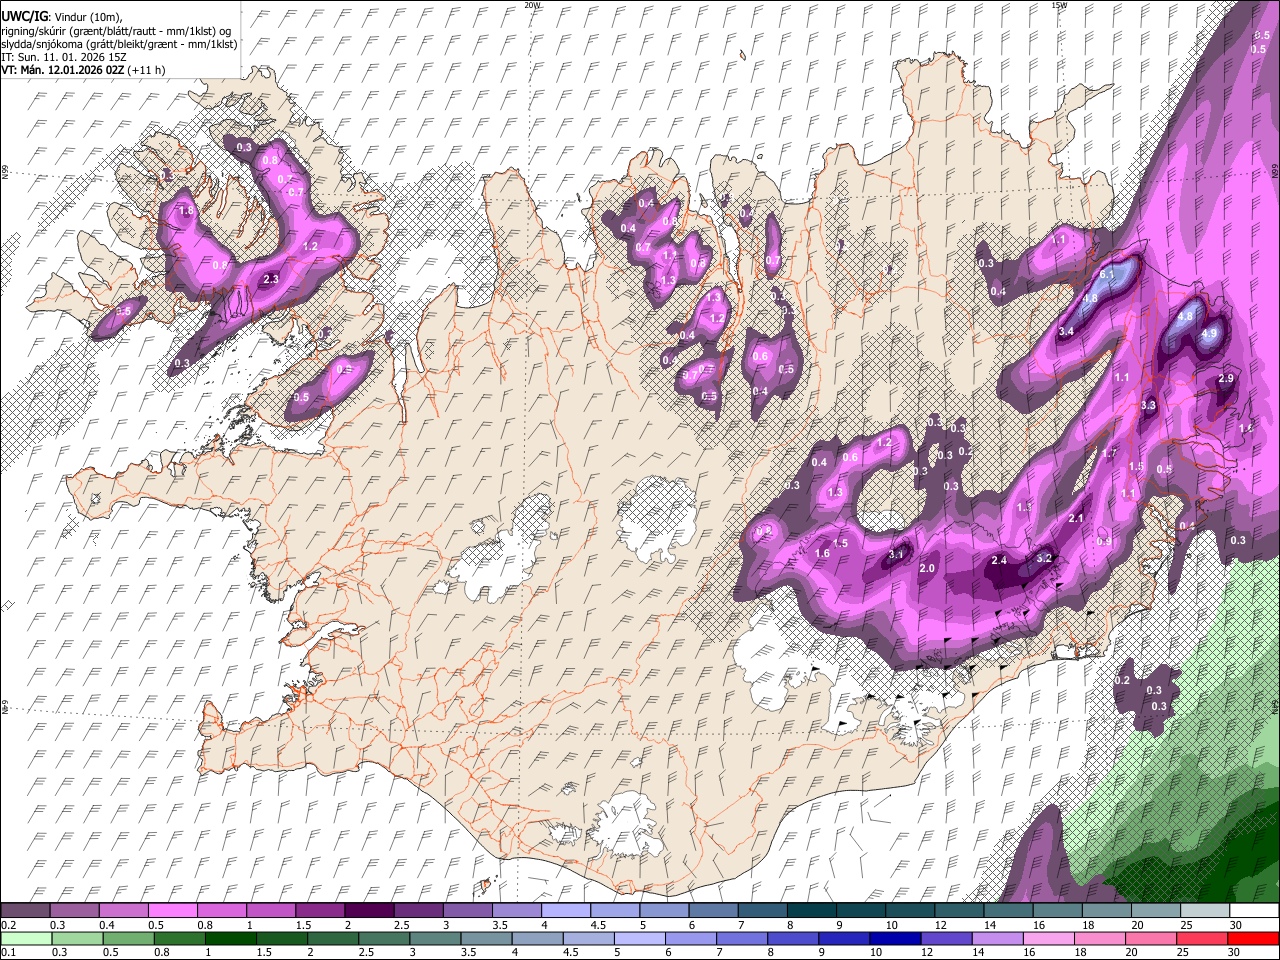Viewport: 1280px width, 960px height.
Task: Click the '20W' longitude label
Action: tap(532, 5)
